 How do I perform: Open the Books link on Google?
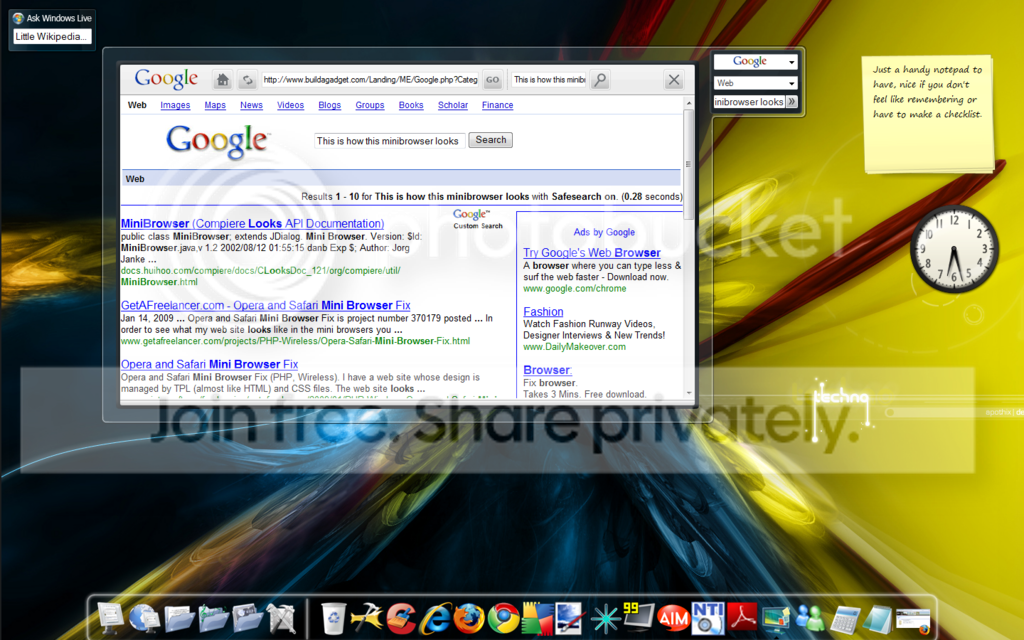(411, 105)
